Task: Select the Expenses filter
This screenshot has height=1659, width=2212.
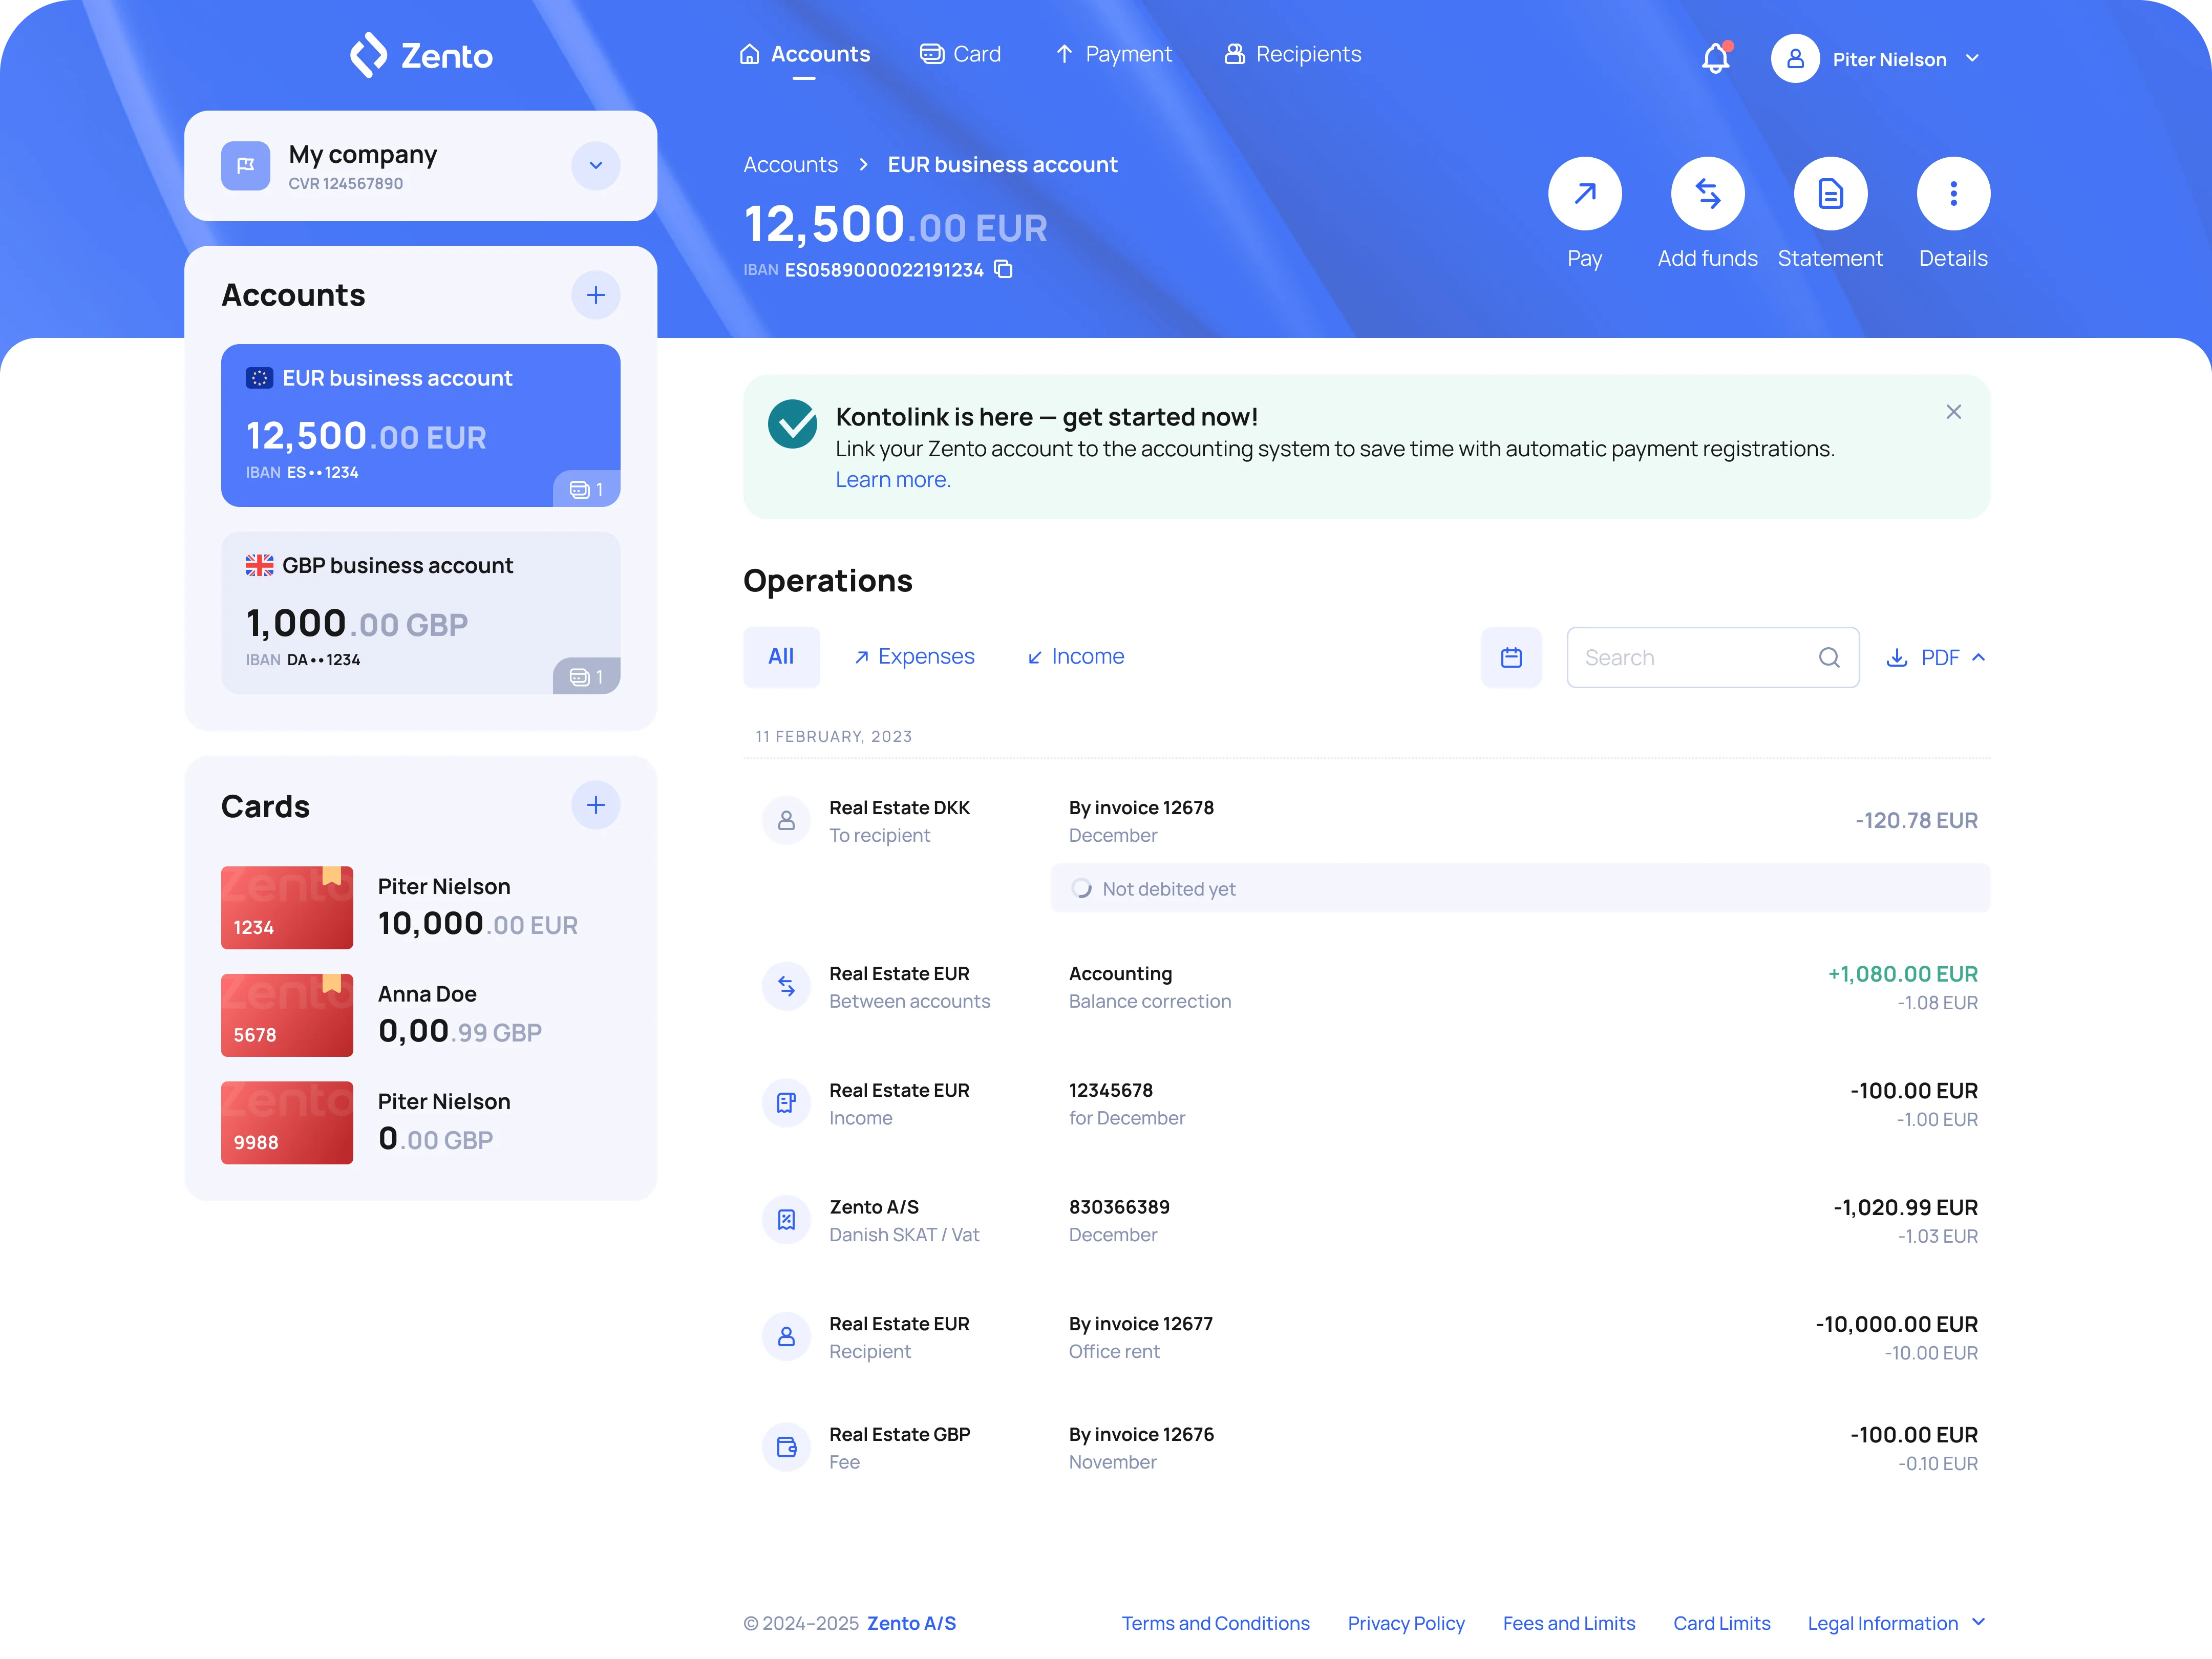Action: 913,656
